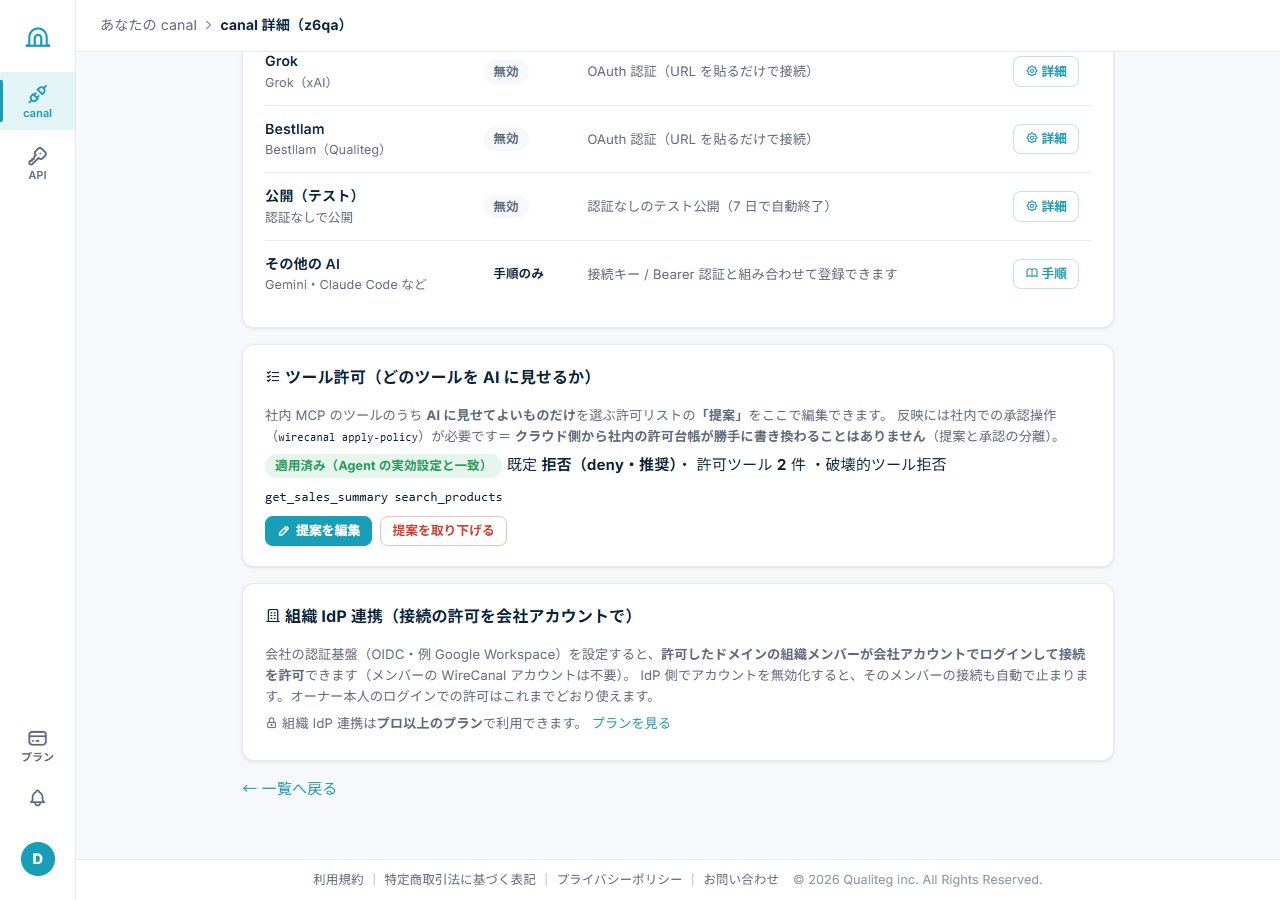Click the get_sales_summary tool name
The width and height of the screenshot is (1280, 900).
point(326,497)
